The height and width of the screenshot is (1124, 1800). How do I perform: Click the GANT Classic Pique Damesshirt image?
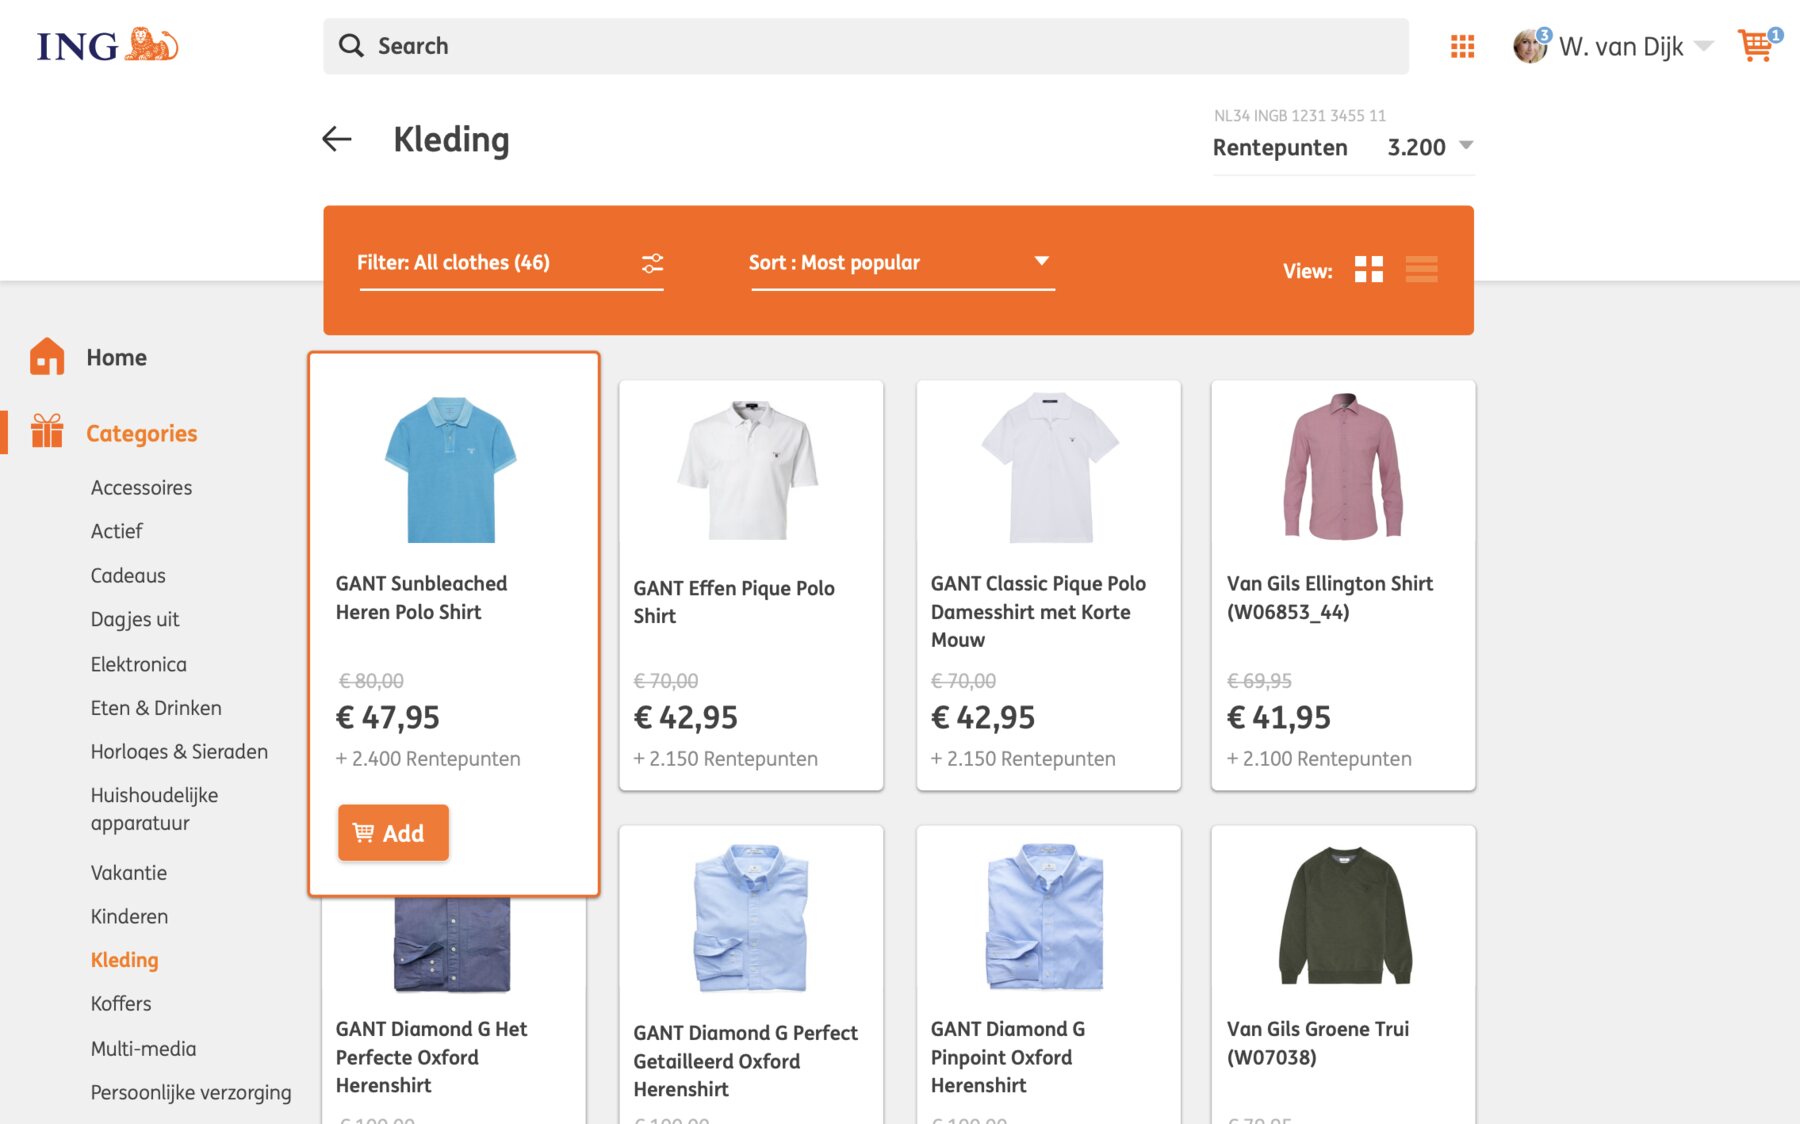pos(1049,467)
